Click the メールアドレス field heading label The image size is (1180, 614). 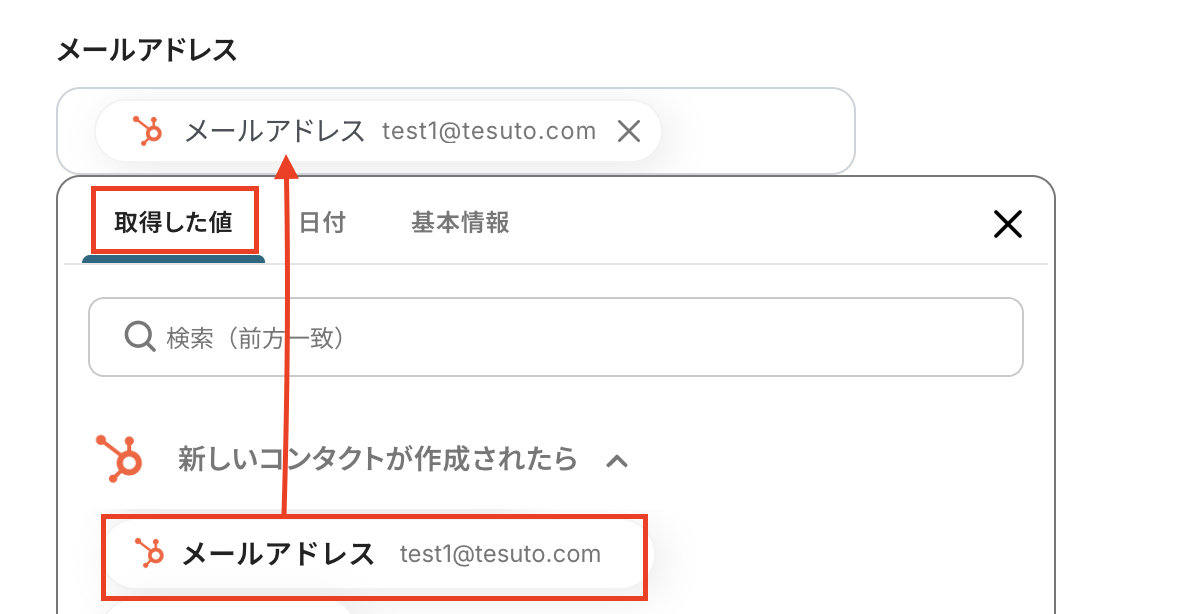point(147,50)
